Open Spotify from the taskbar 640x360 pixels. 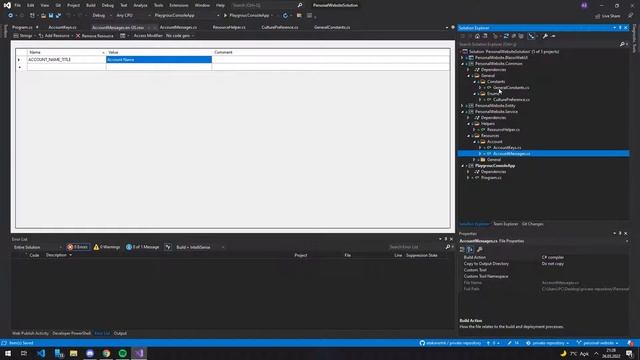pyautogui.click(x=122, y=353)
